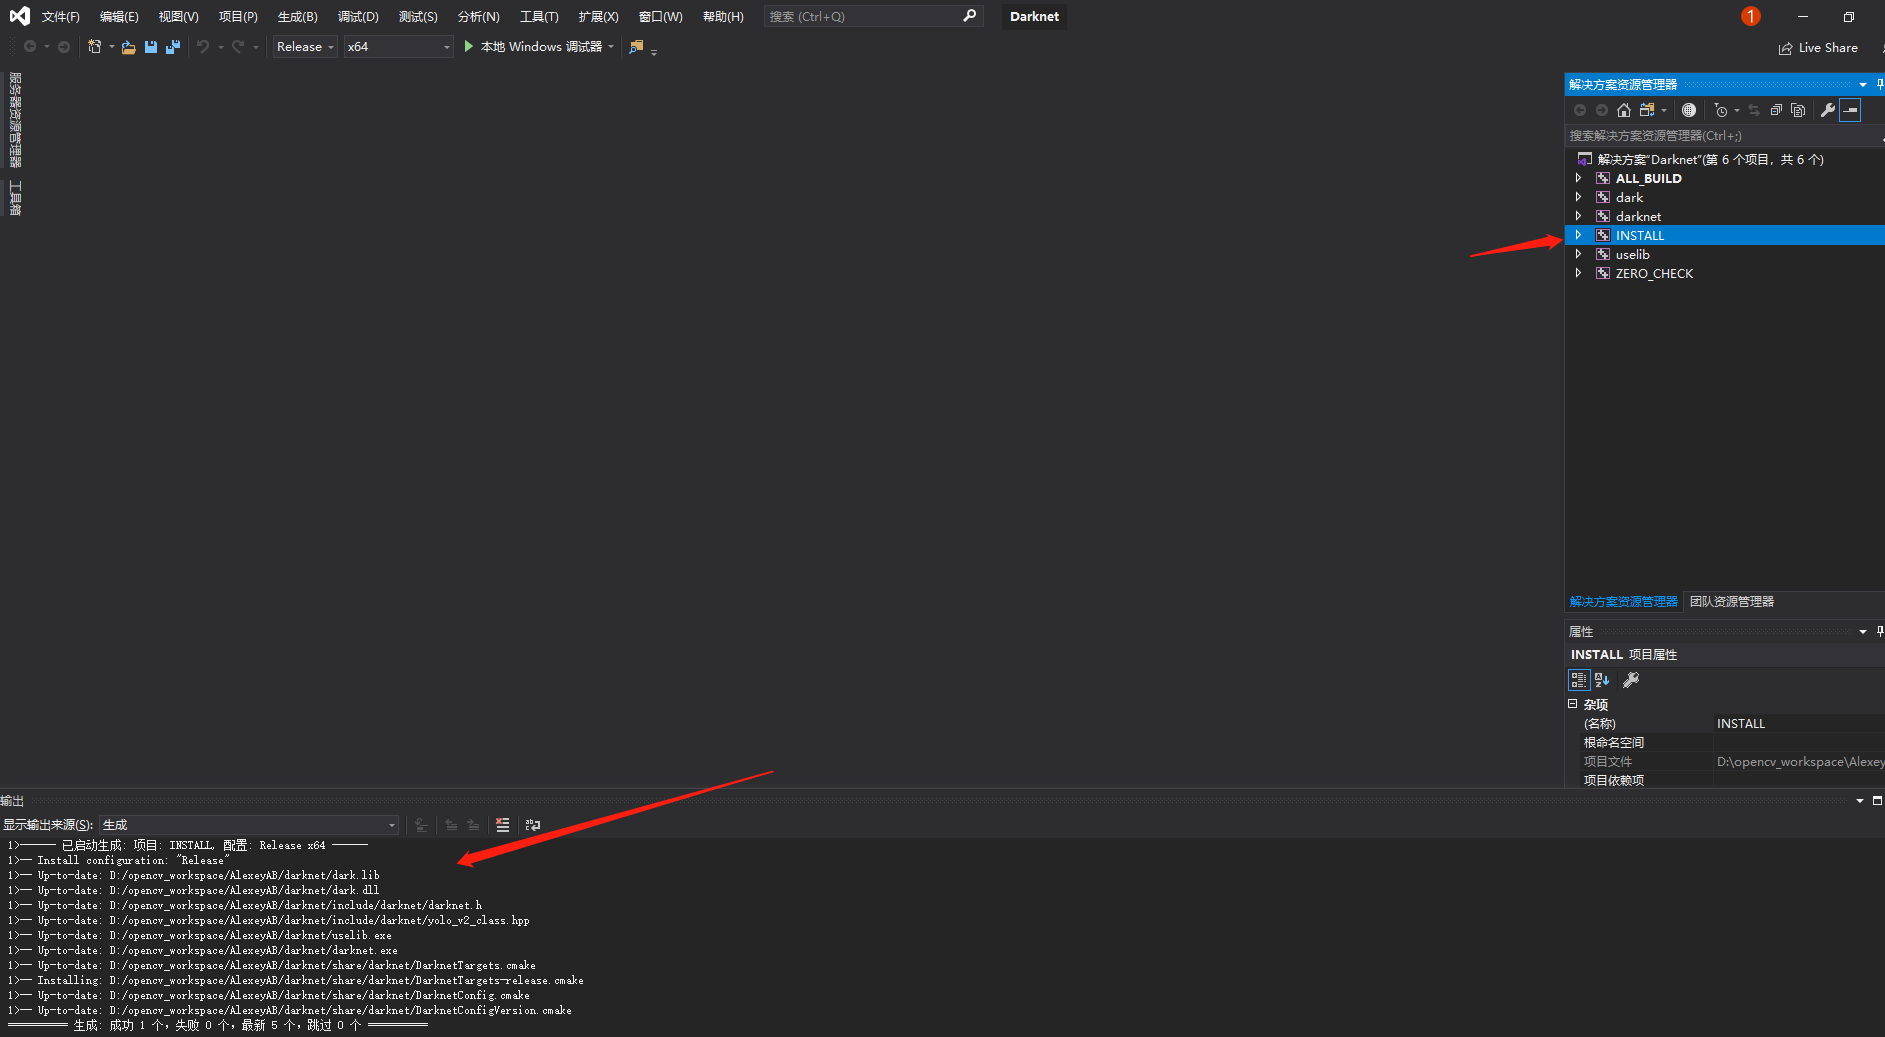
Task: Toggle Alphabetical sort in Properties panel
Action: tap(1602, 680)
